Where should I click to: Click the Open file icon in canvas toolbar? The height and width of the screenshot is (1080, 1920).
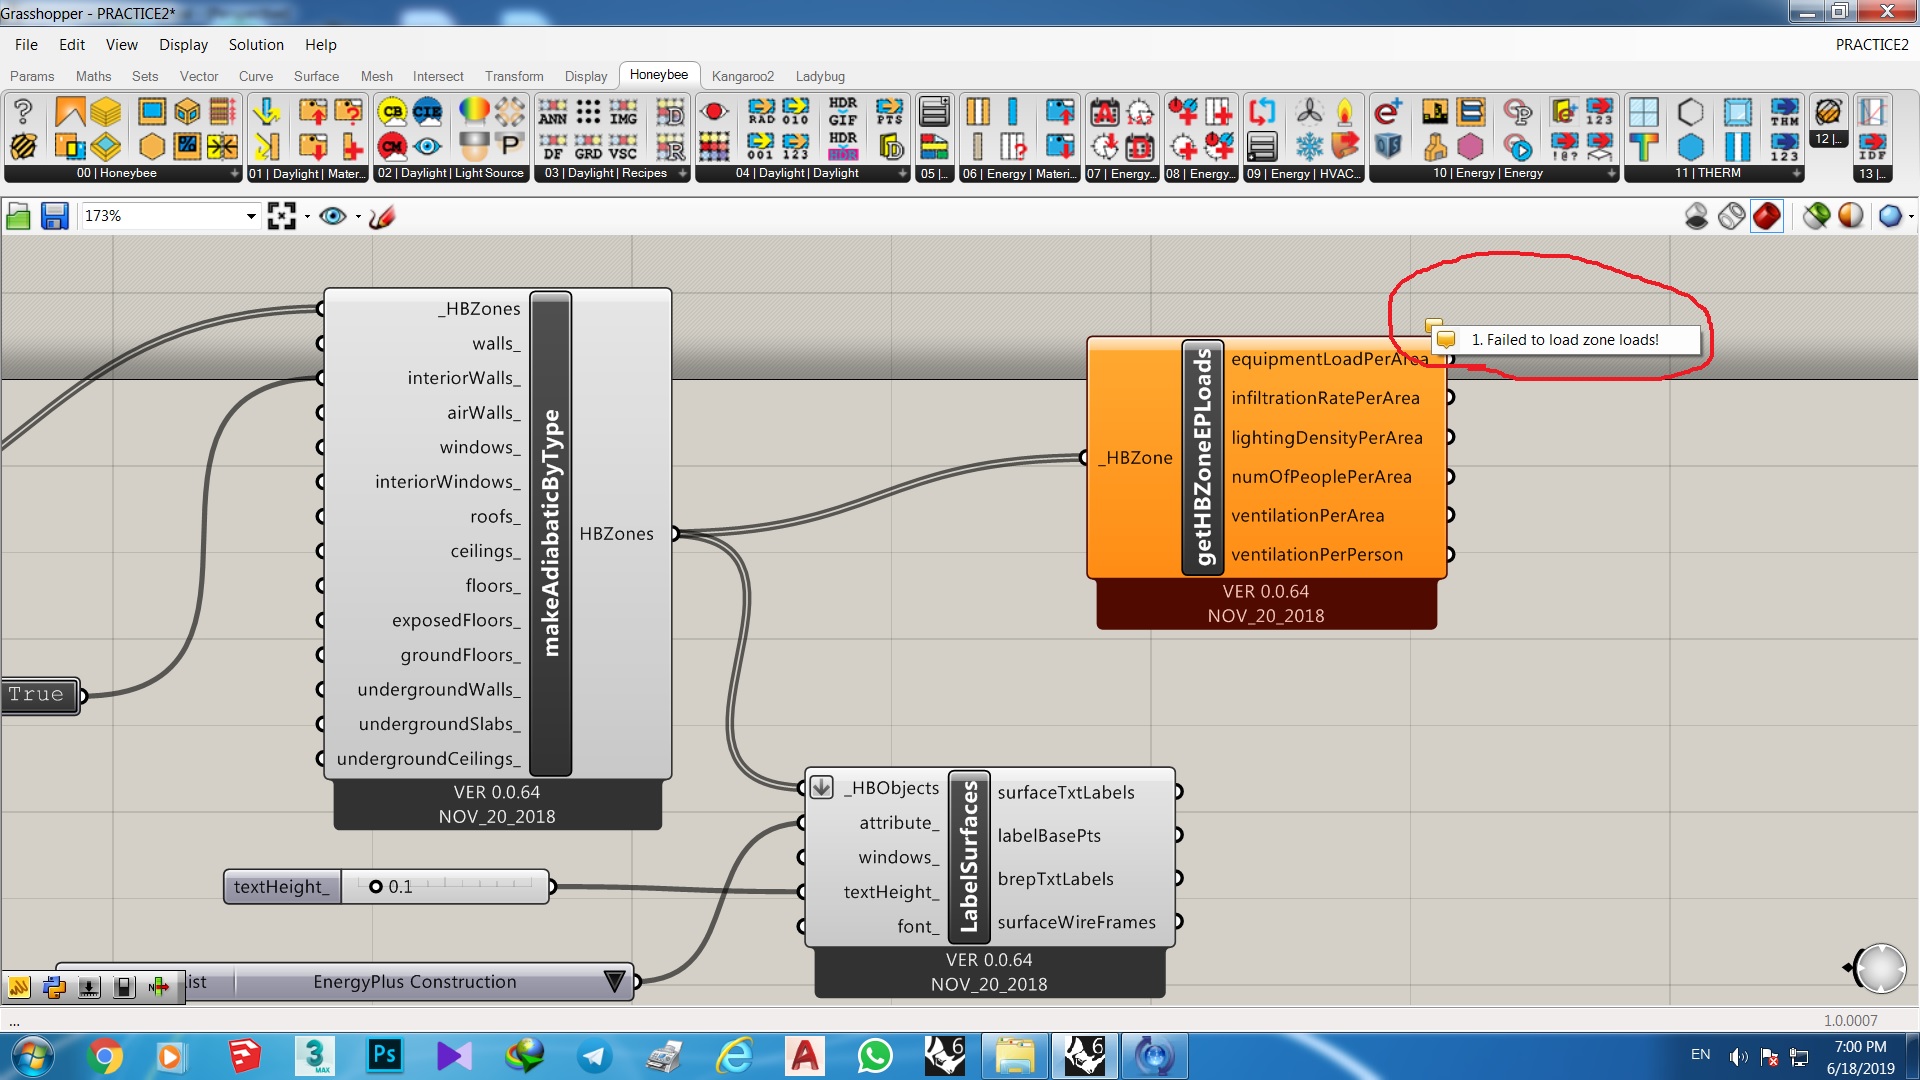[x=18, y=216]
